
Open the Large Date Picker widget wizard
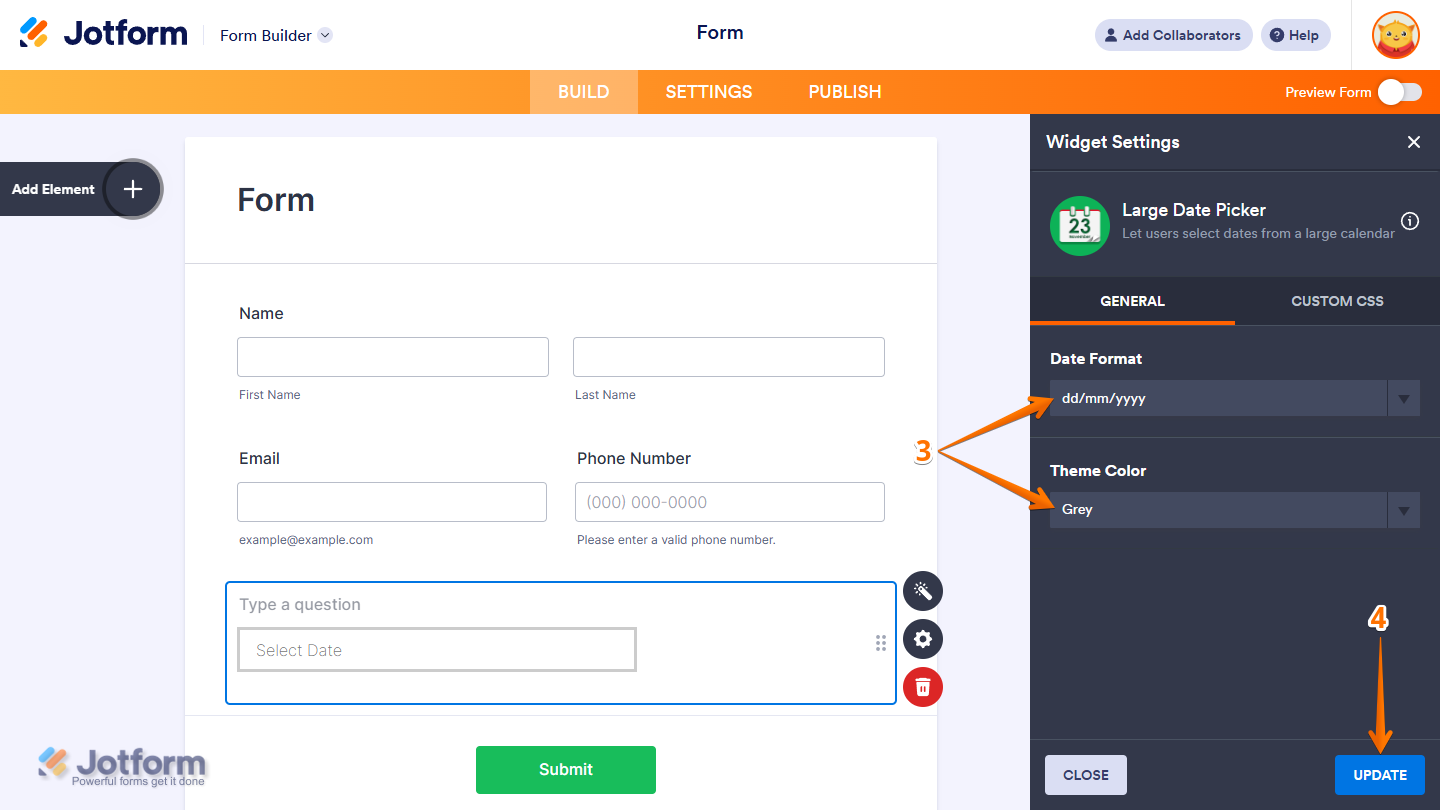click(922, 591)
